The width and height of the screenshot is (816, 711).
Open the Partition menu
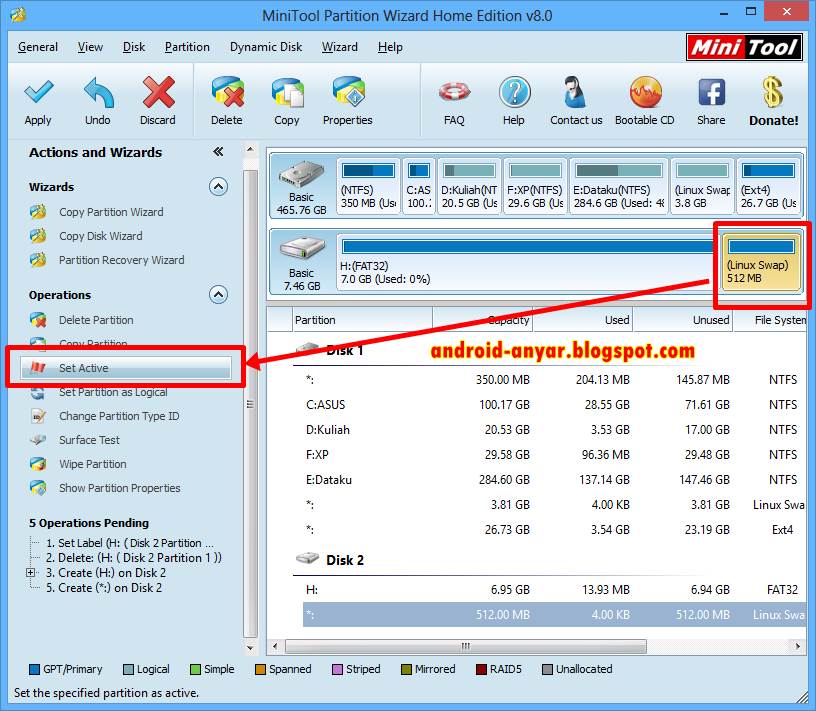tap(187, 47)
